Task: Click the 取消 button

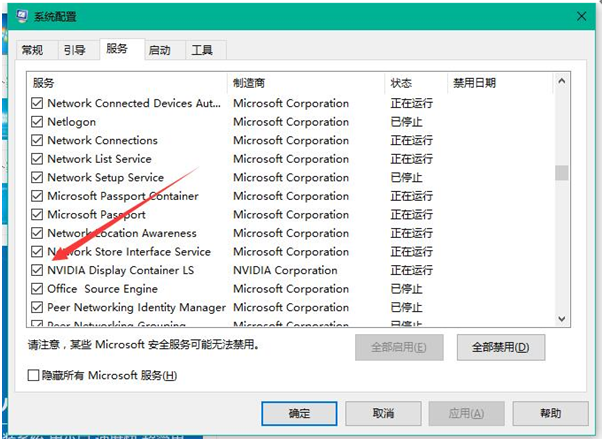Action: (382, 413)
